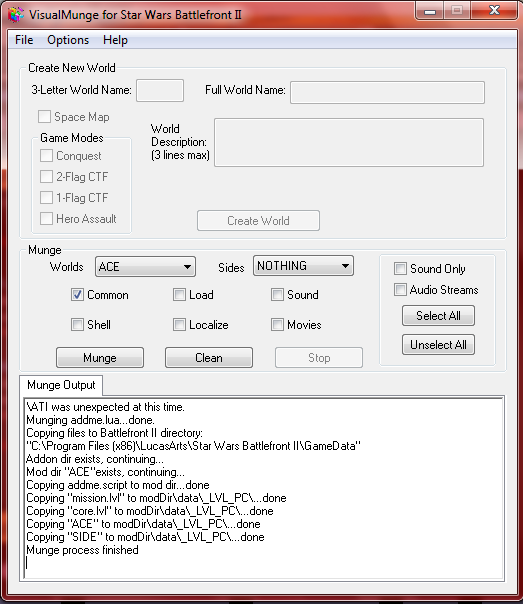523x604 pixels.
Task: Focus the World Description text box
Action: 349,143
